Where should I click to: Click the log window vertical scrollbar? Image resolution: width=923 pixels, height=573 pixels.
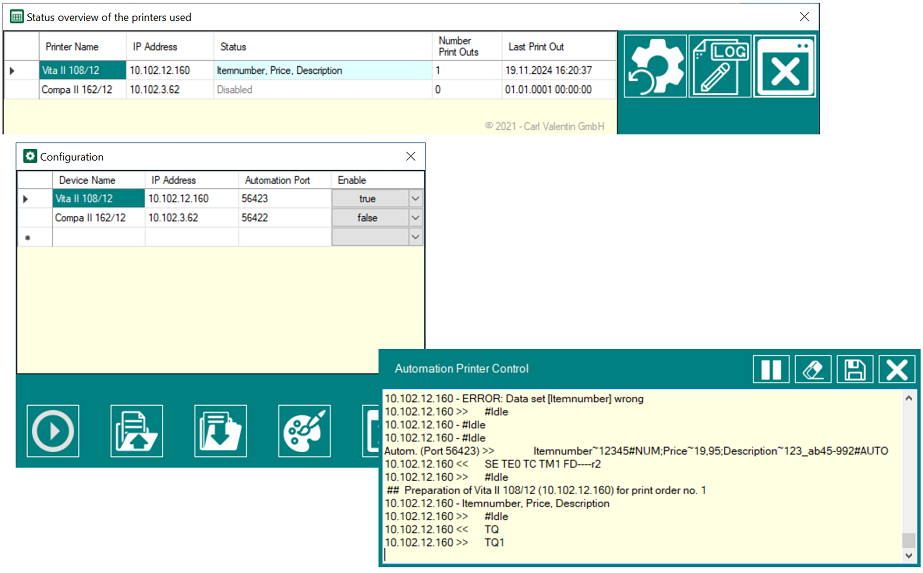[908, 470]
